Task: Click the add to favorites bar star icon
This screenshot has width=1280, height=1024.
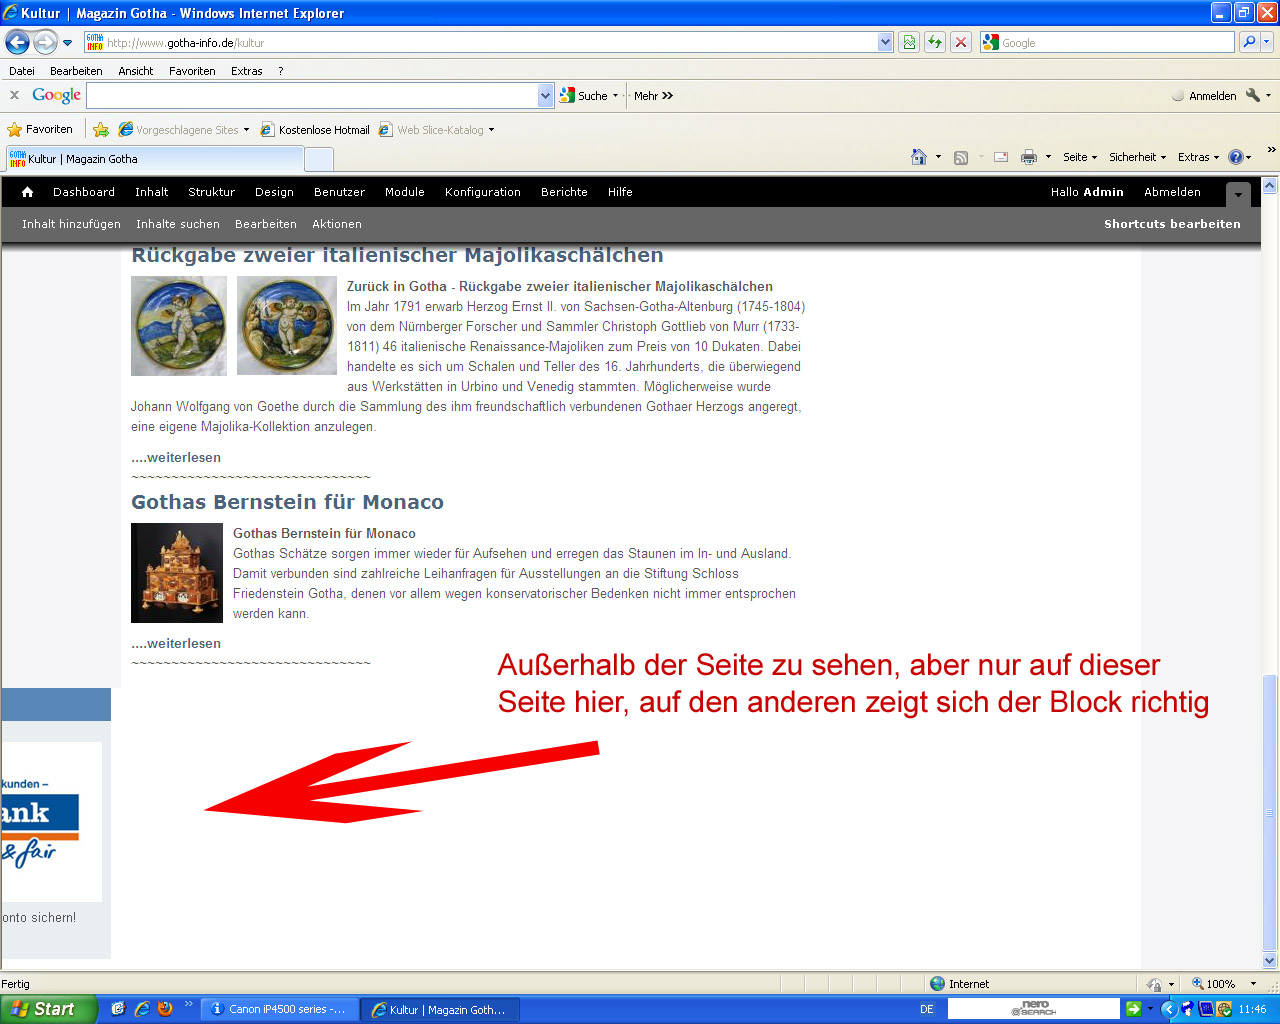Action: pyautogui.click(x=101, y=130)
